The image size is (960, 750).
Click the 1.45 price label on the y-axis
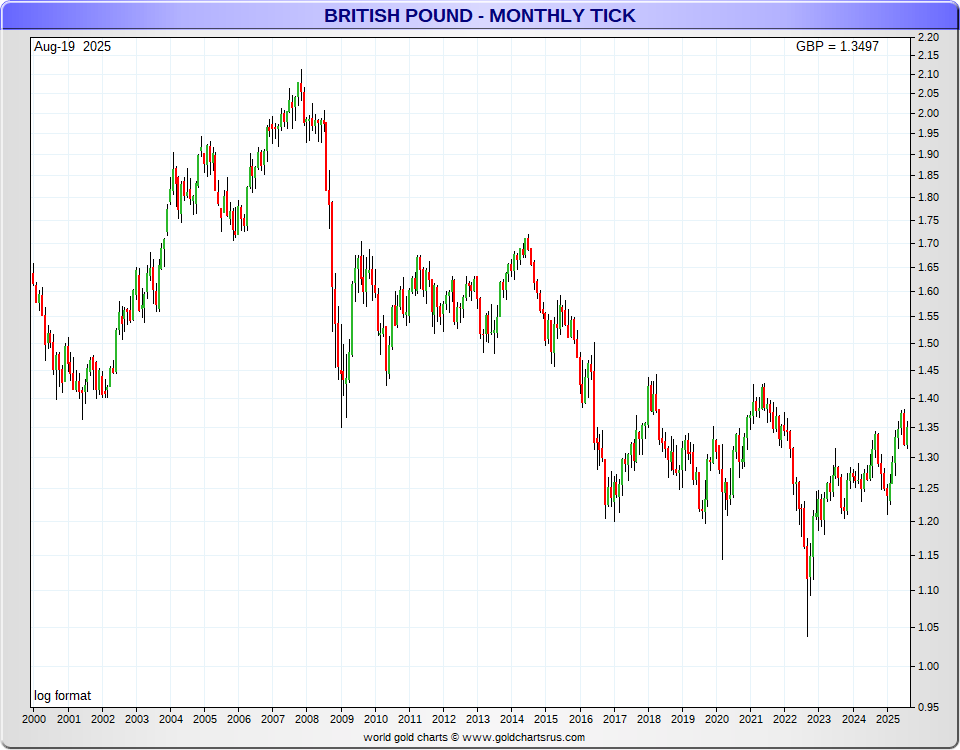point(929,370)
